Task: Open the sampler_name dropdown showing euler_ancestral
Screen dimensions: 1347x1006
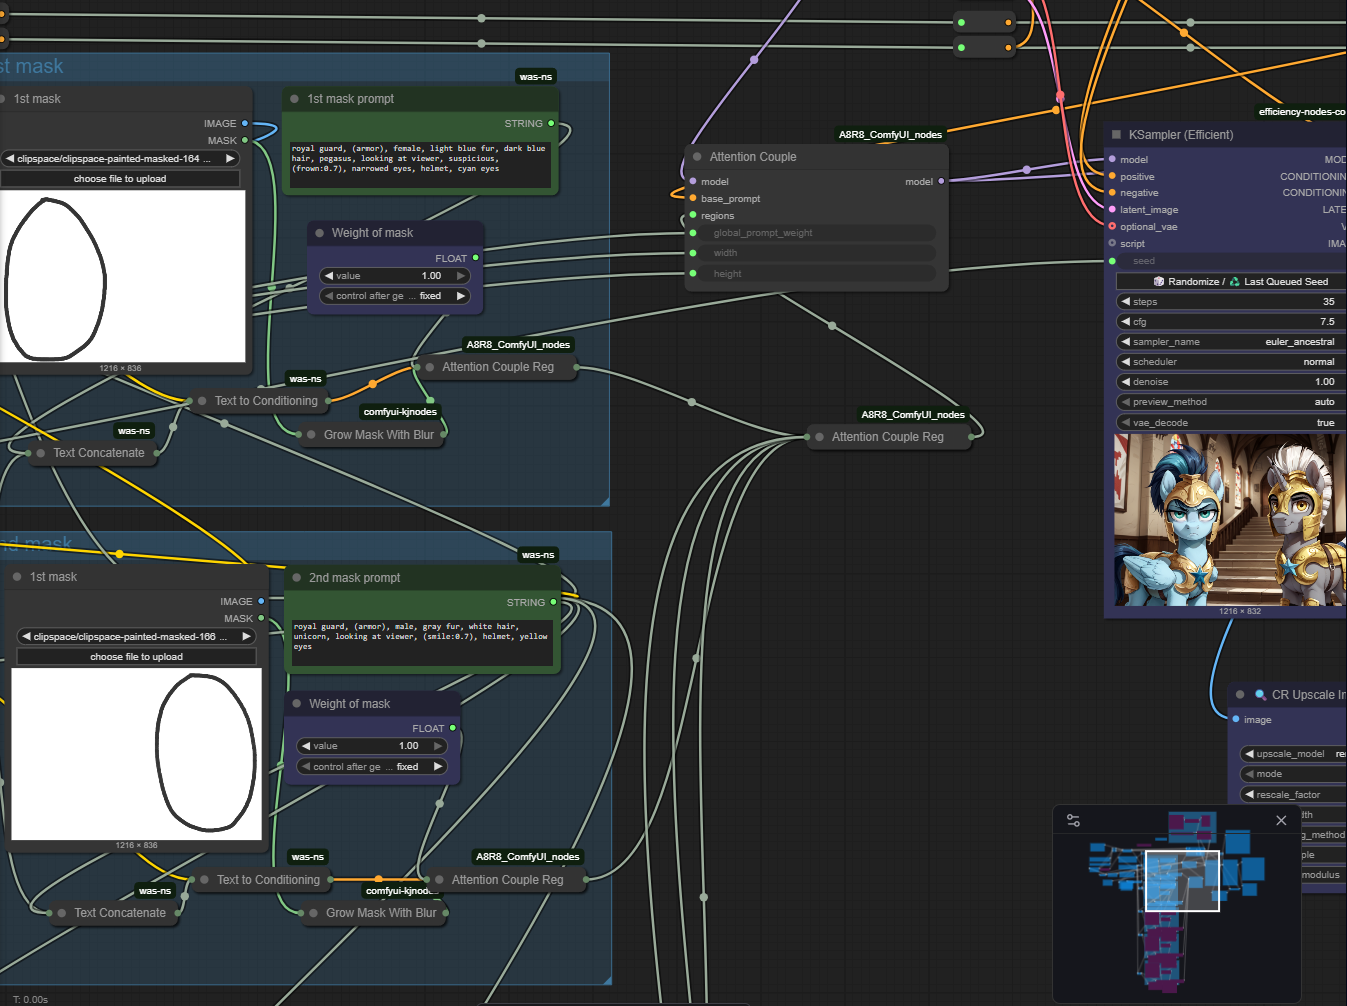Action: click(x=1229, y=342)
